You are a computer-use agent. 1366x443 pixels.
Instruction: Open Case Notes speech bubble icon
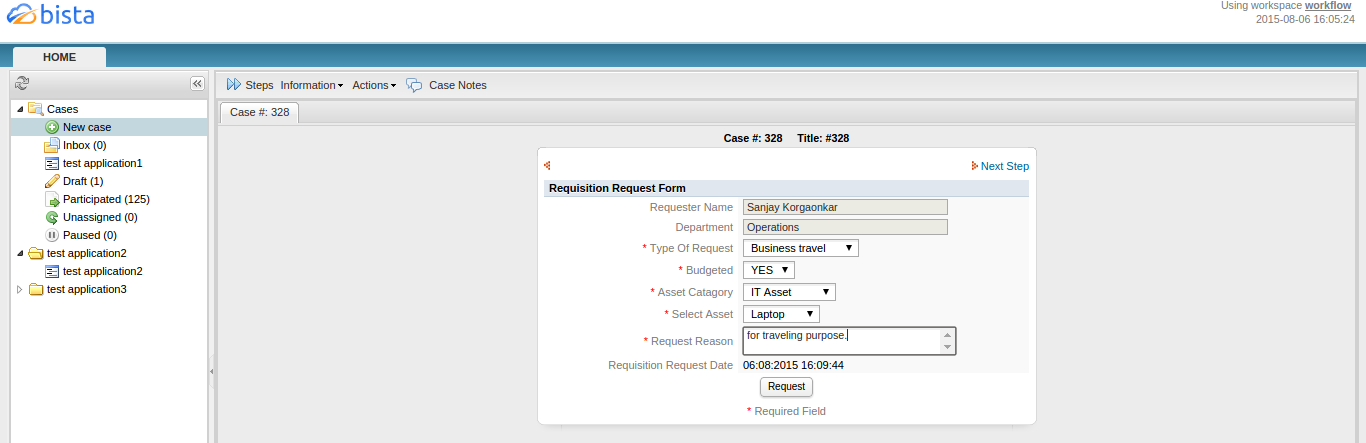click(414, 86)
